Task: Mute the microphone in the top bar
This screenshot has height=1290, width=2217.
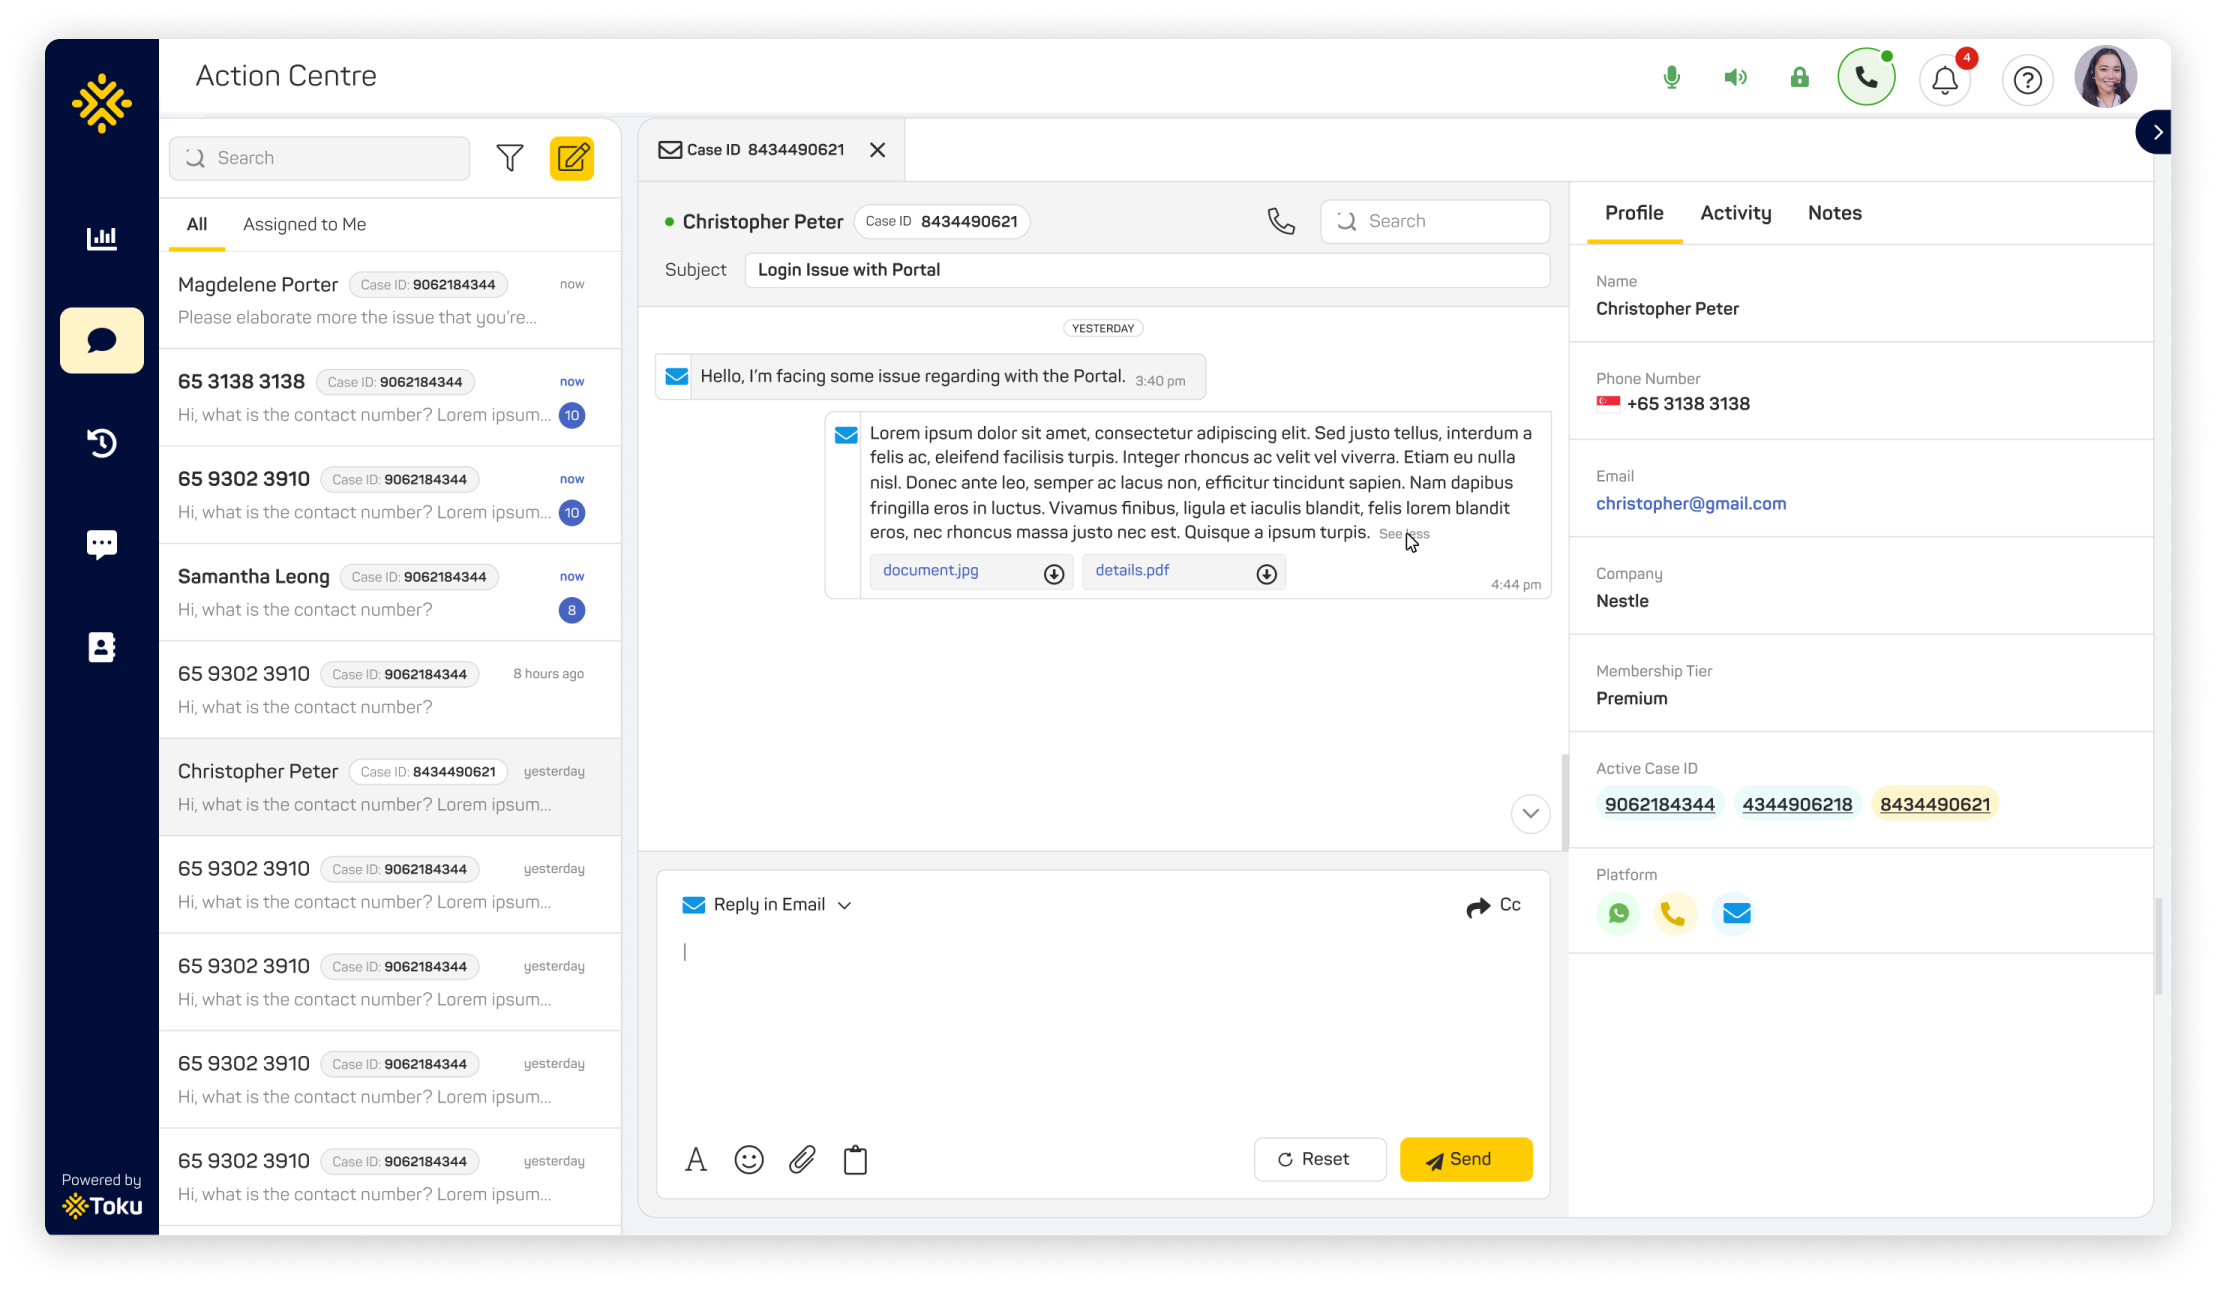Action: pyautogui.click(x=1670, y=76)
